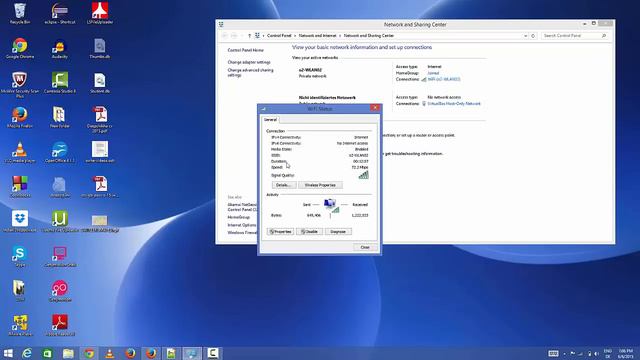Launch VLC media player desktop shortcut
This screenshot has width=640, height=360.
(x=20, y=152)
